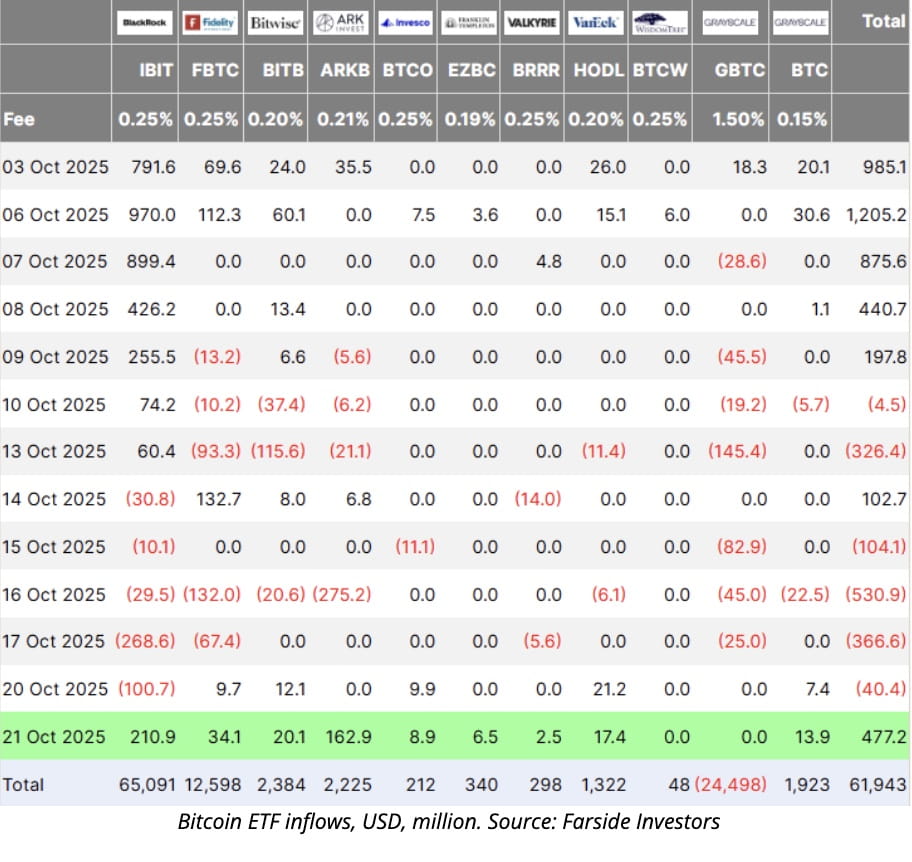Click the 03 Oct 2025 date cell

(x=54, y=167)
